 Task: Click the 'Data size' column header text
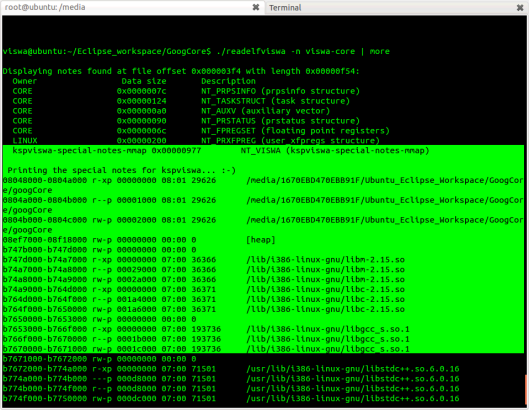(x=144, y=81)
